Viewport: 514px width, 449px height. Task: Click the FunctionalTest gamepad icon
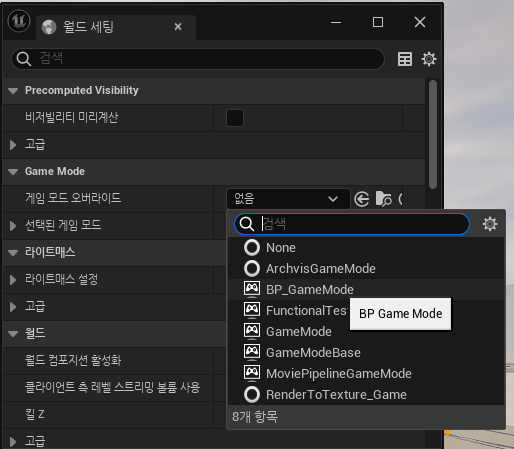252,310
